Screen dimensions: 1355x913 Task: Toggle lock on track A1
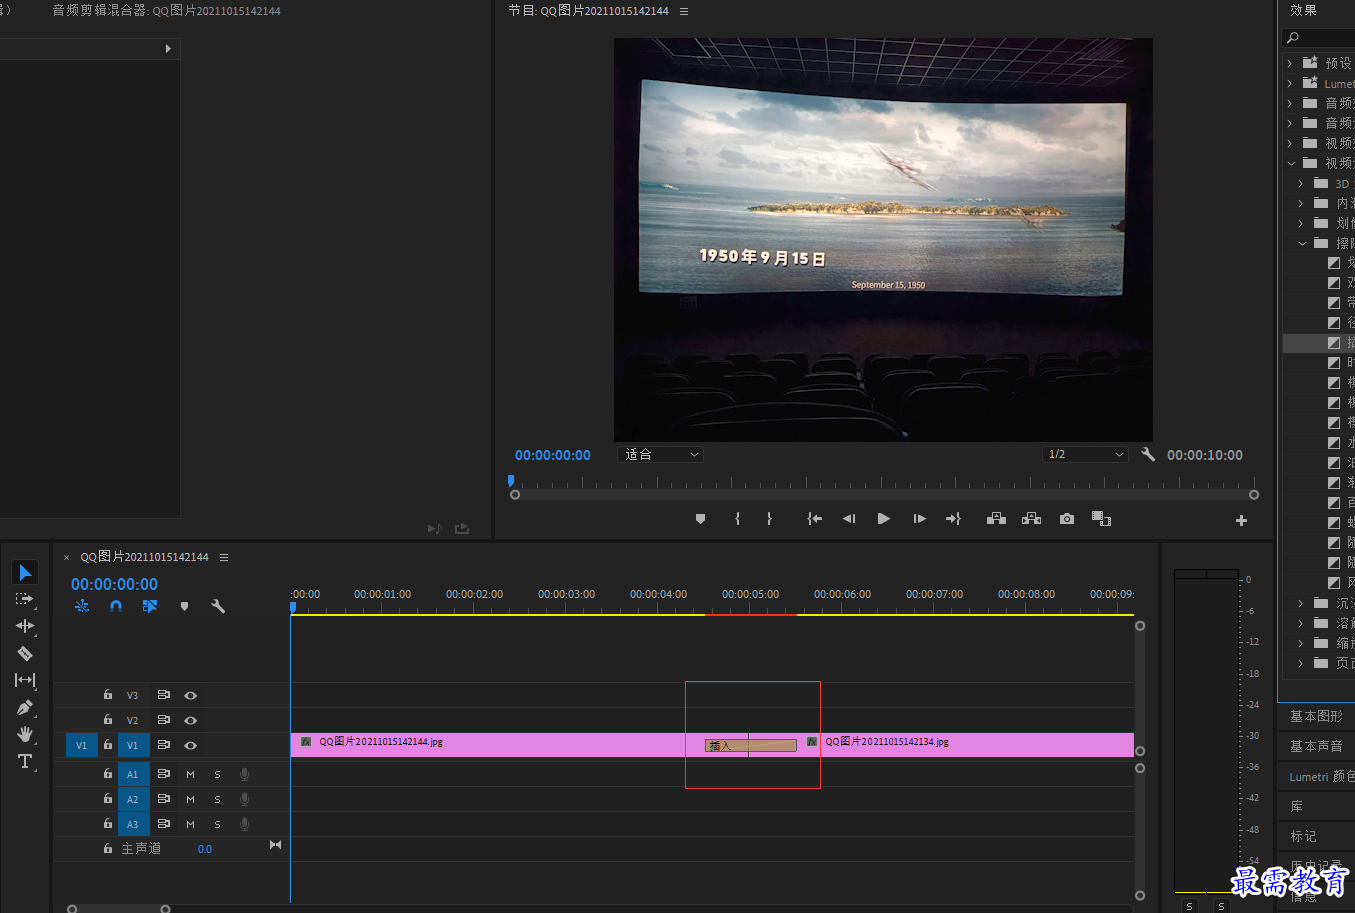[107, 774]
